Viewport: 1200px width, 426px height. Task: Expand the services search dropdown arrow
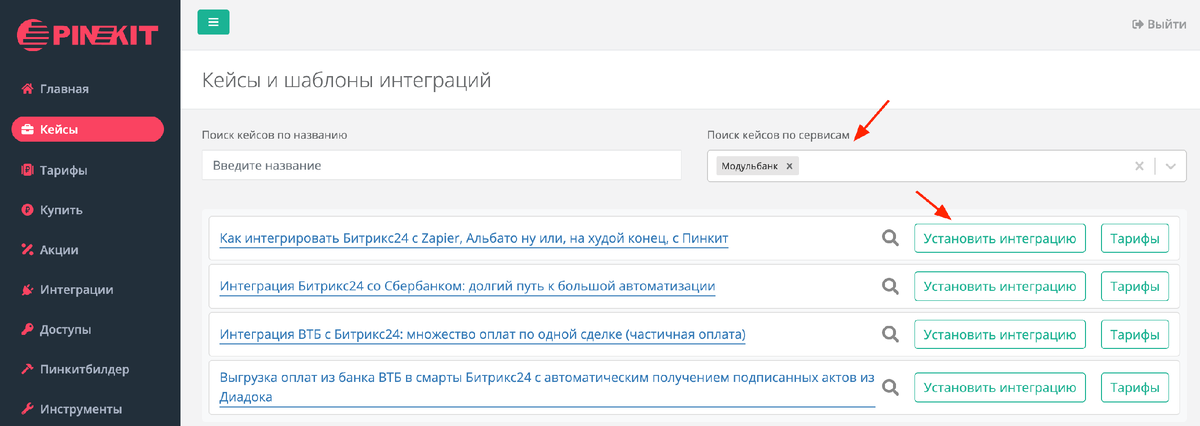point(1170,166)
